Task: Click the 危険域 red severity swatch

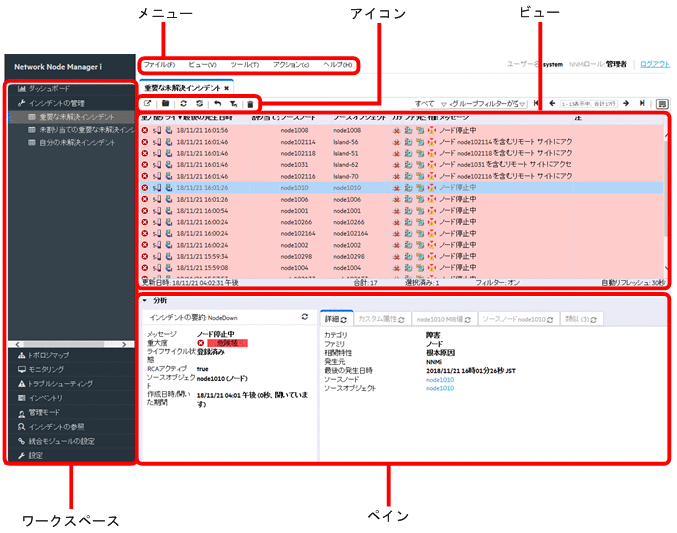Action: [228, 343]
